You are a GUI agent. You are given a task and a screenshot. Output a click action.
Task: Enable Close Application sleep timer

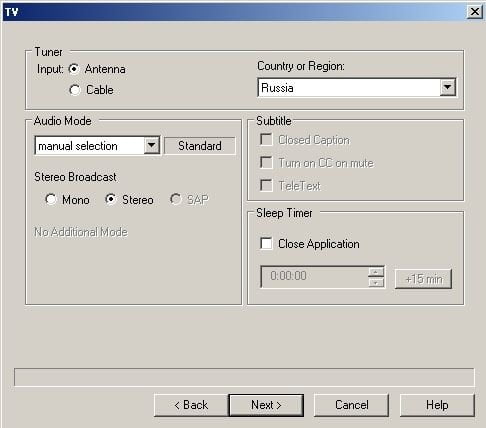266,244
